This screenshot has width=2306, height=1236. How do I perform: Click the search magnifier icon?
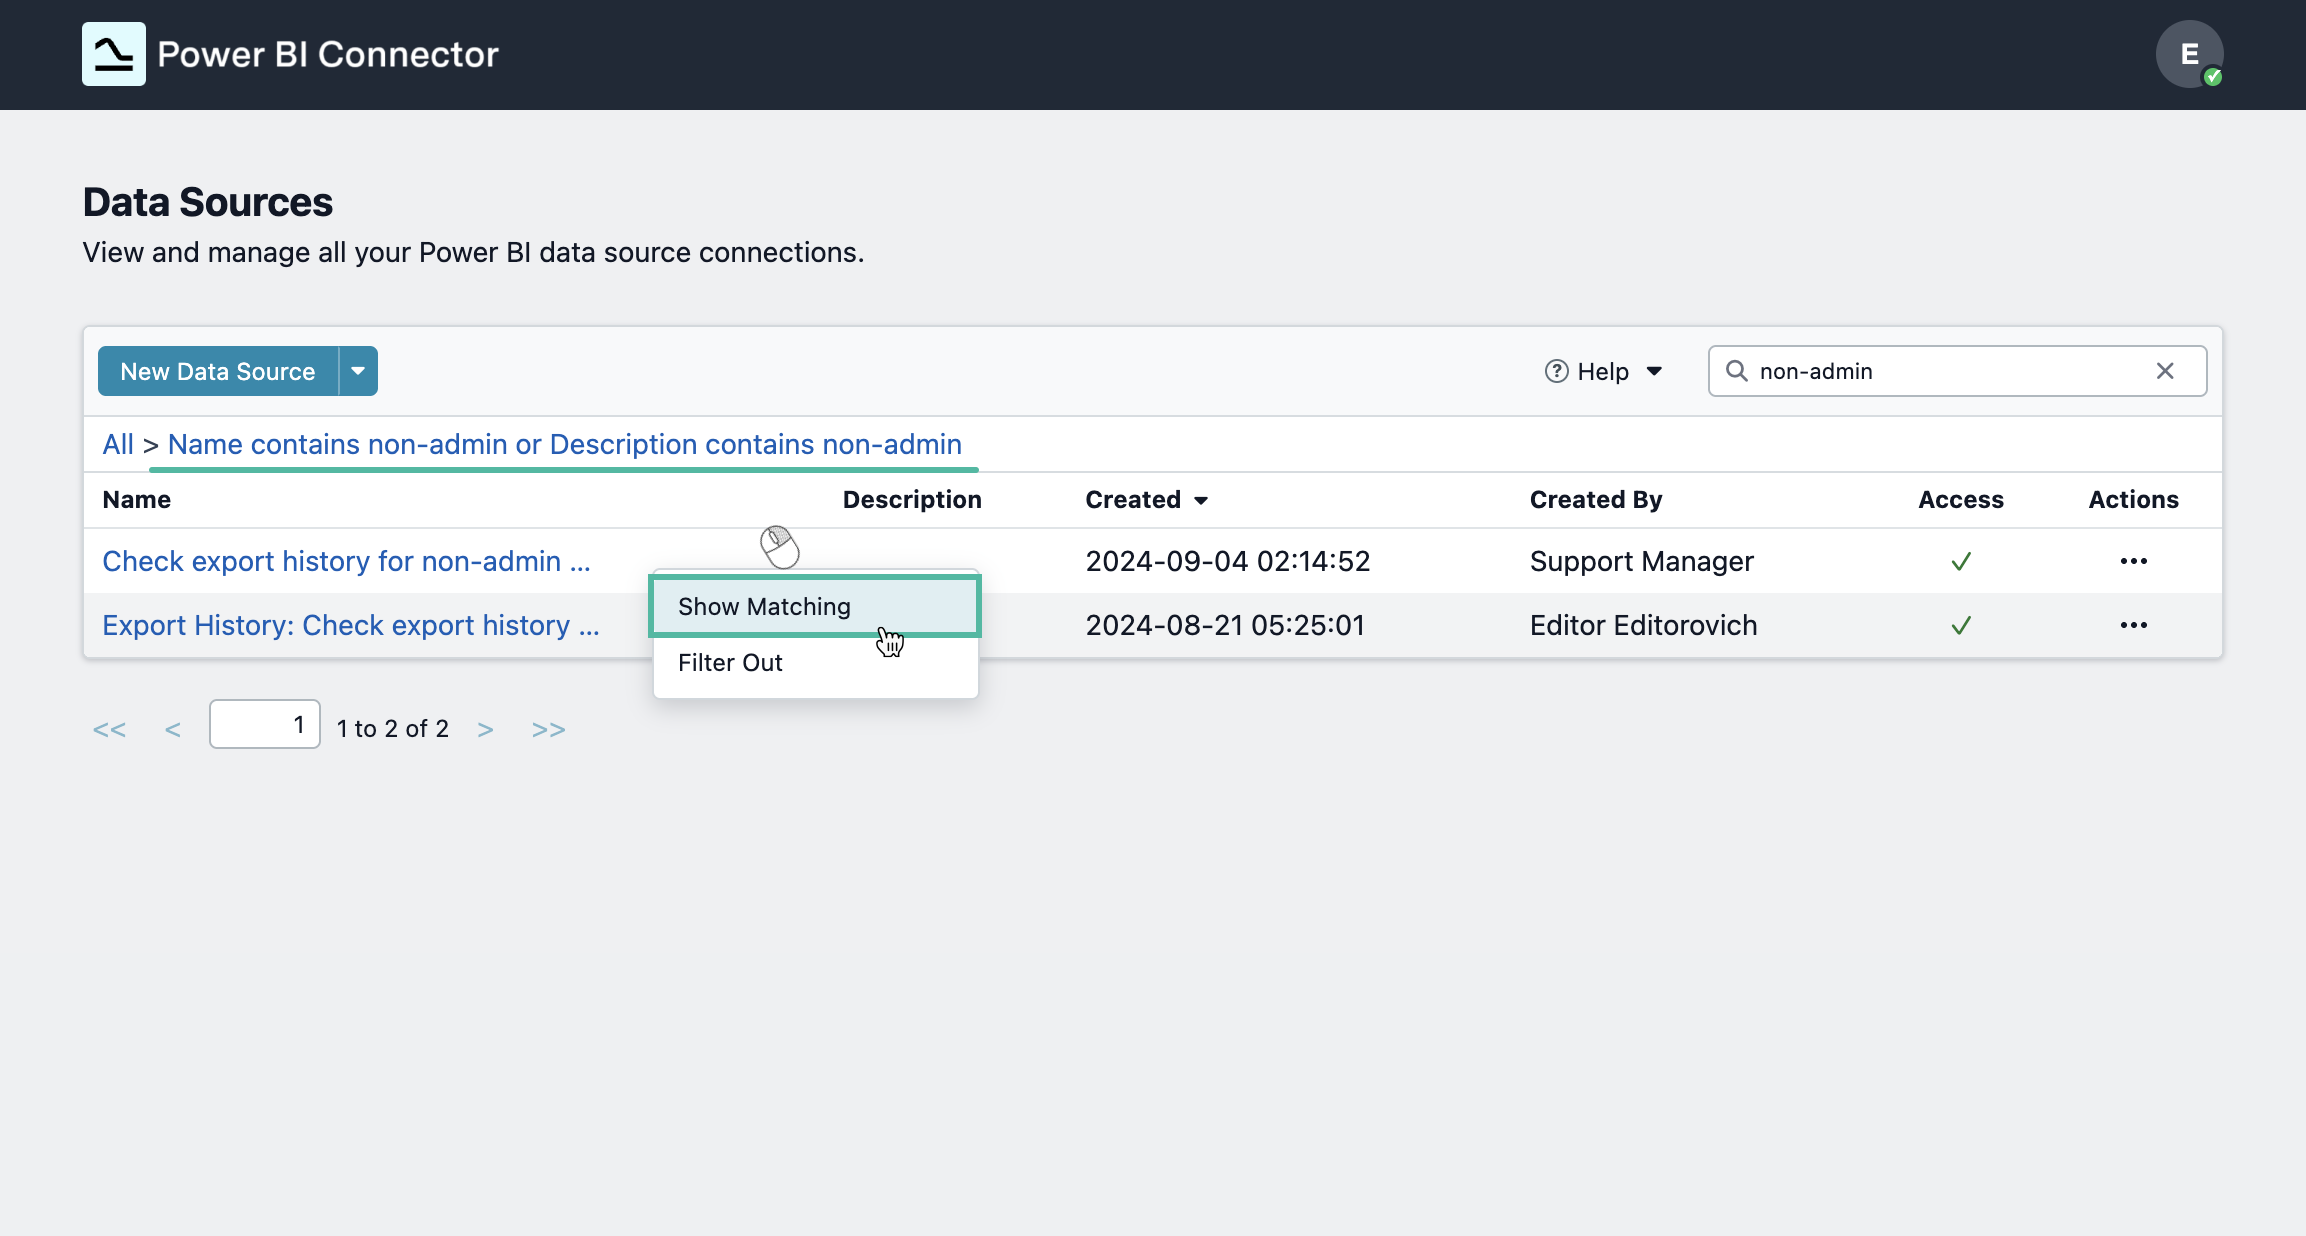[x=1737, y=371]
